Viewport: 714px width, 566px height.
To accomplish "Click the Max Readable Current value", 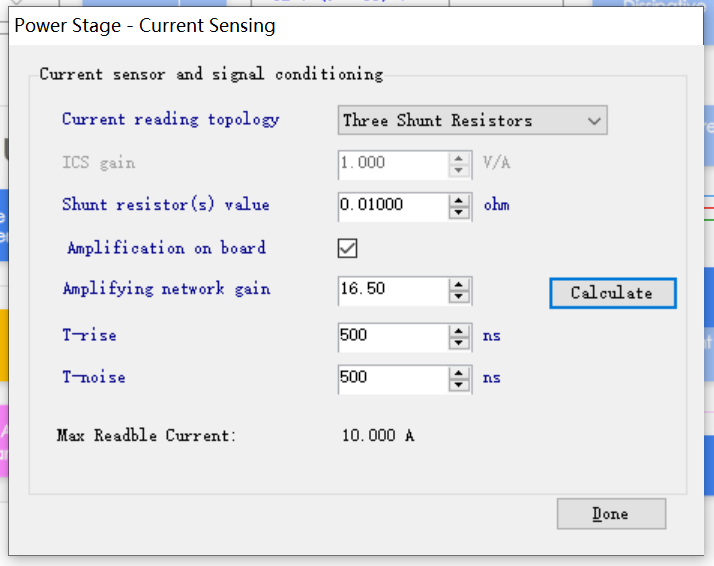I will 378,436.
